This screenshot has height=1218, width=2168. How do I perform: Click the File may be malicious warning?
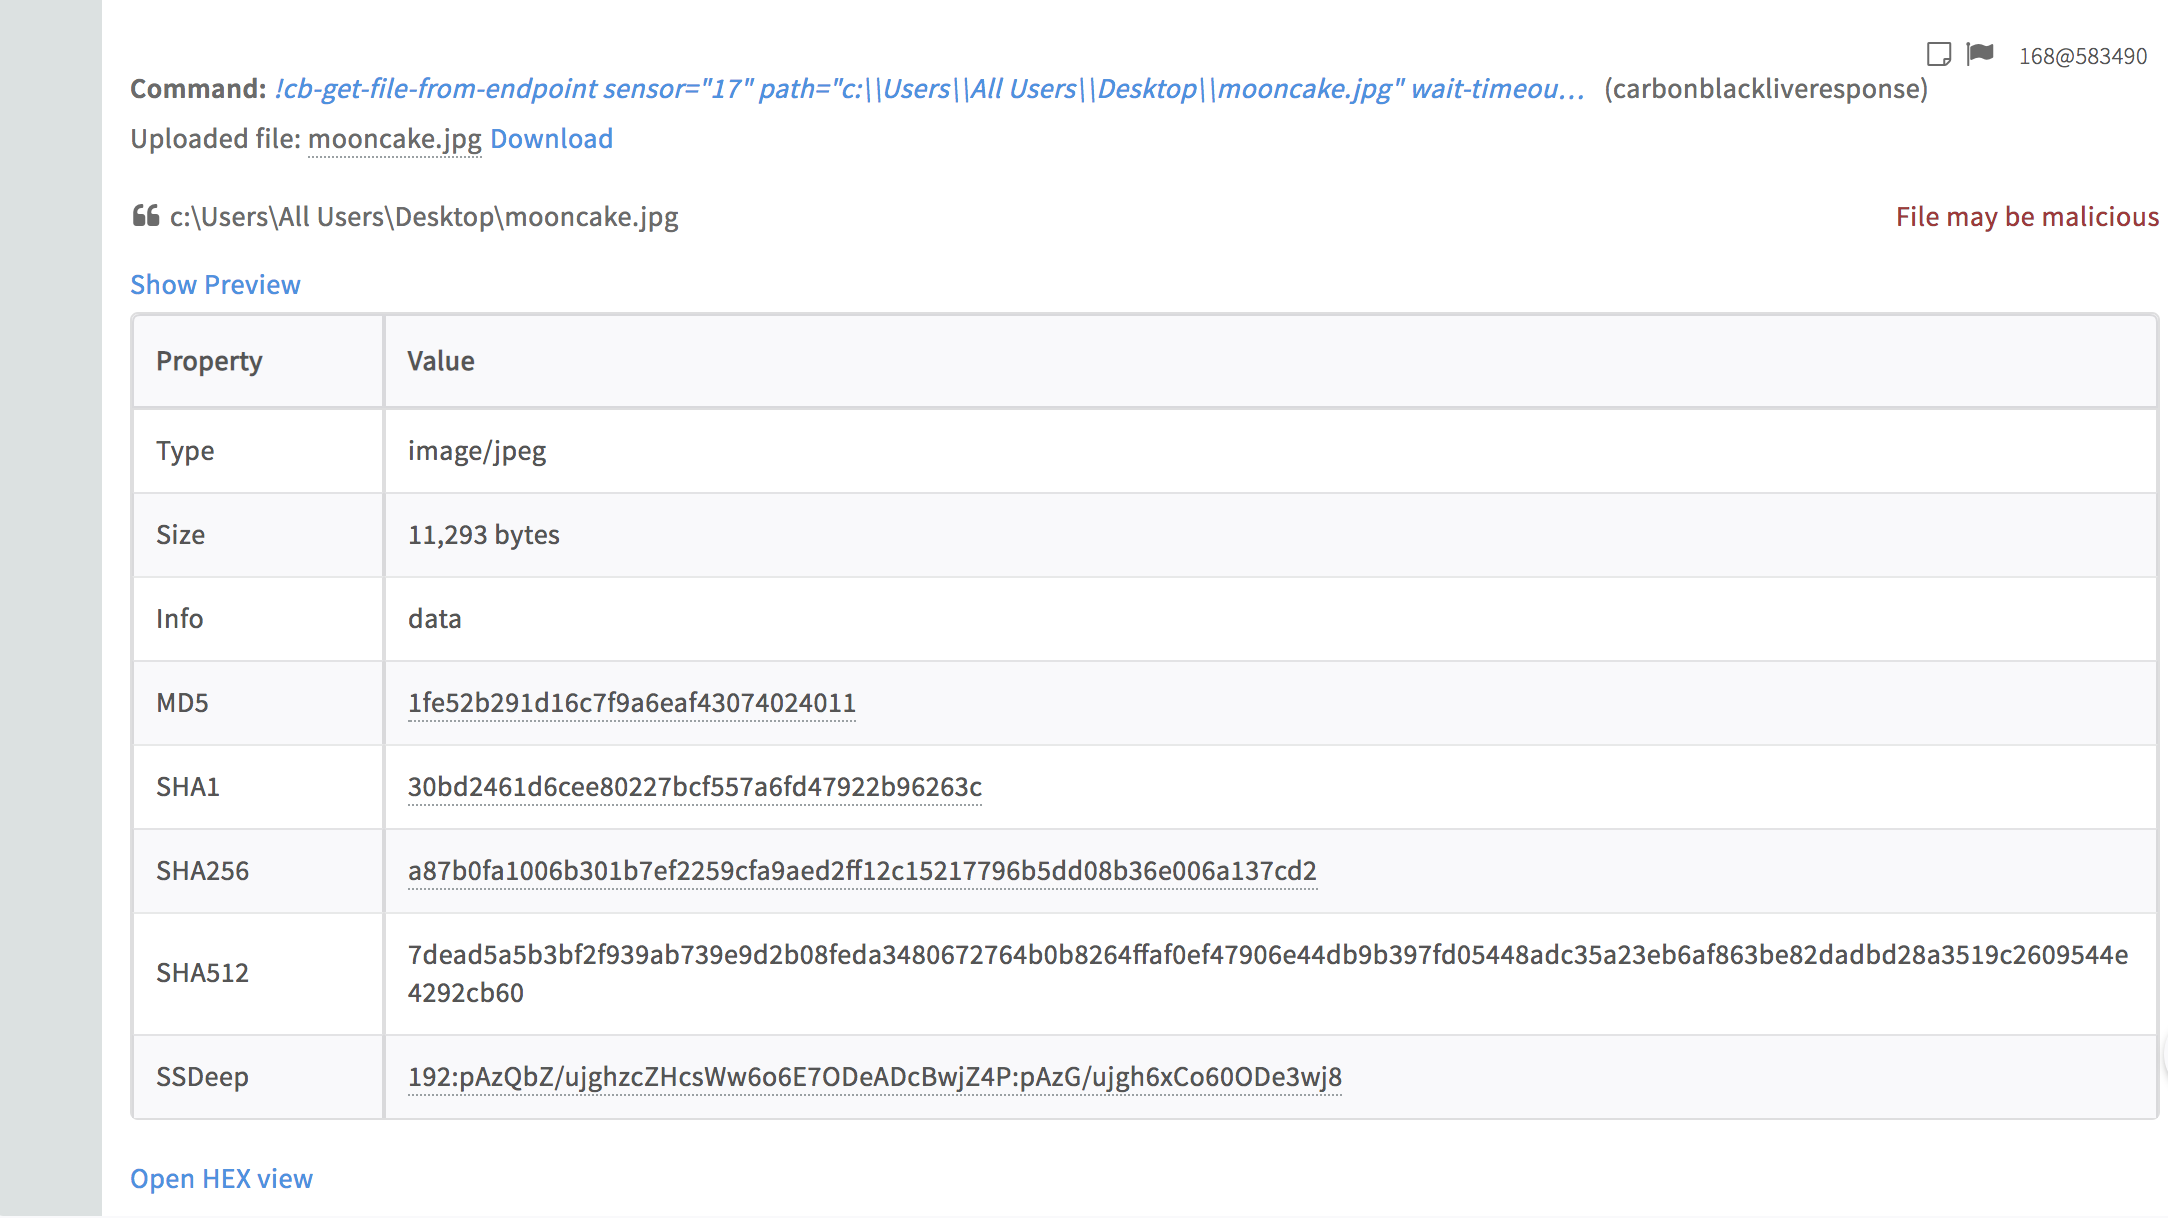2026,217
